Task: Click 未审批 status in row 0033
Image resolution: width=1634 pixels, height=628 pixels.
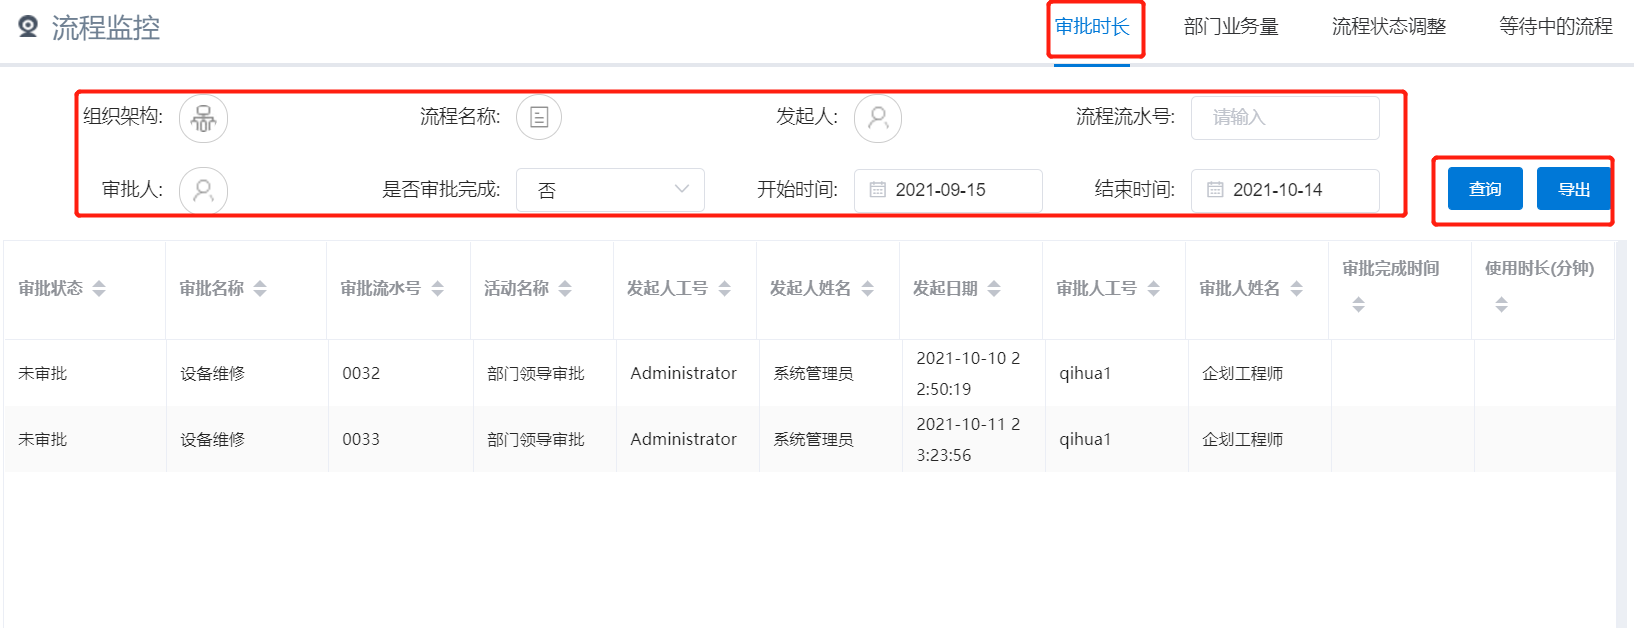Action: tap(43, 439)
